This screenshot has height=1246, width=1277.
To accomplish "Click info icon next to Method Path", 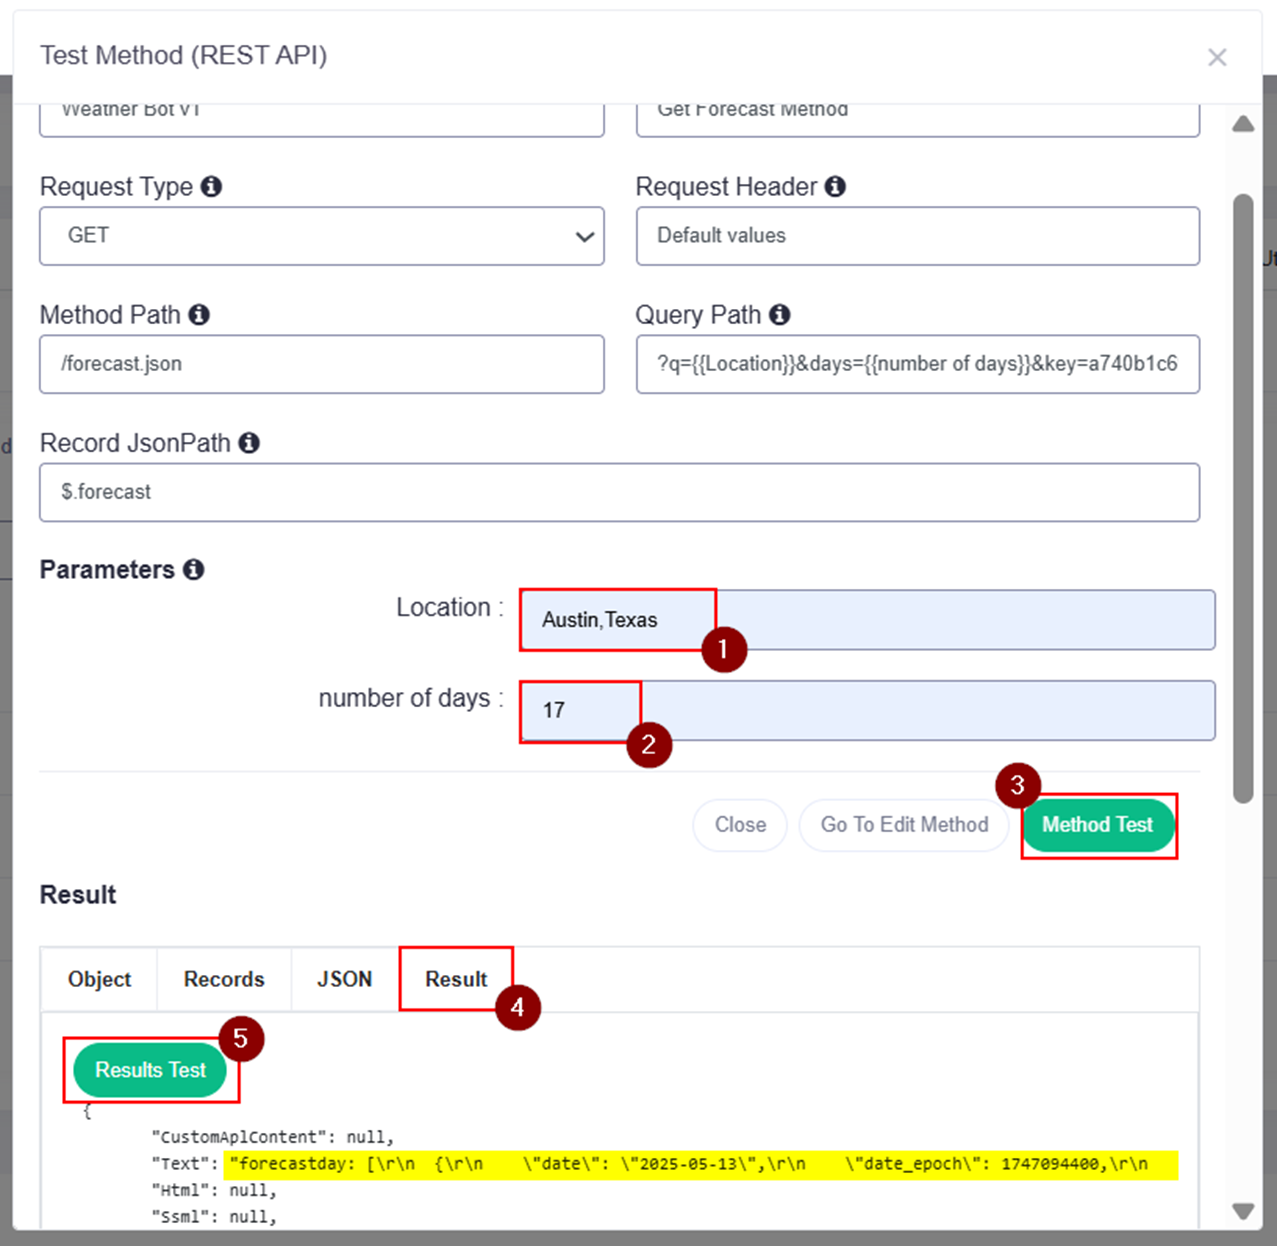I will coord(199,315).
